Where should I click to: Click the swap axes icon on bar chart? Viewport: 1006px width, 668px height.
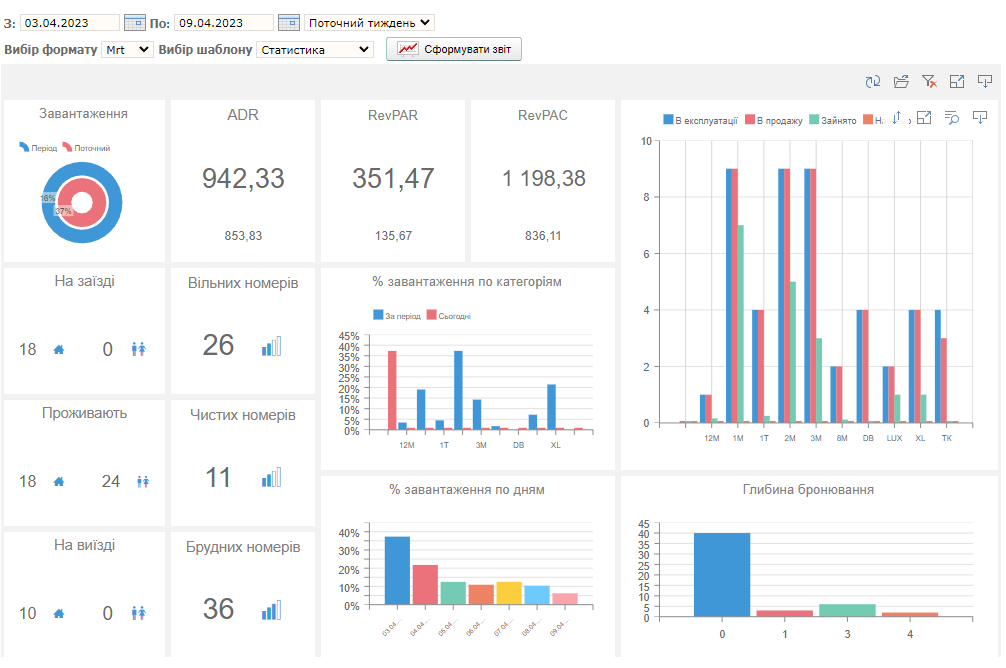pyautogui.click(x=896, y=118)
